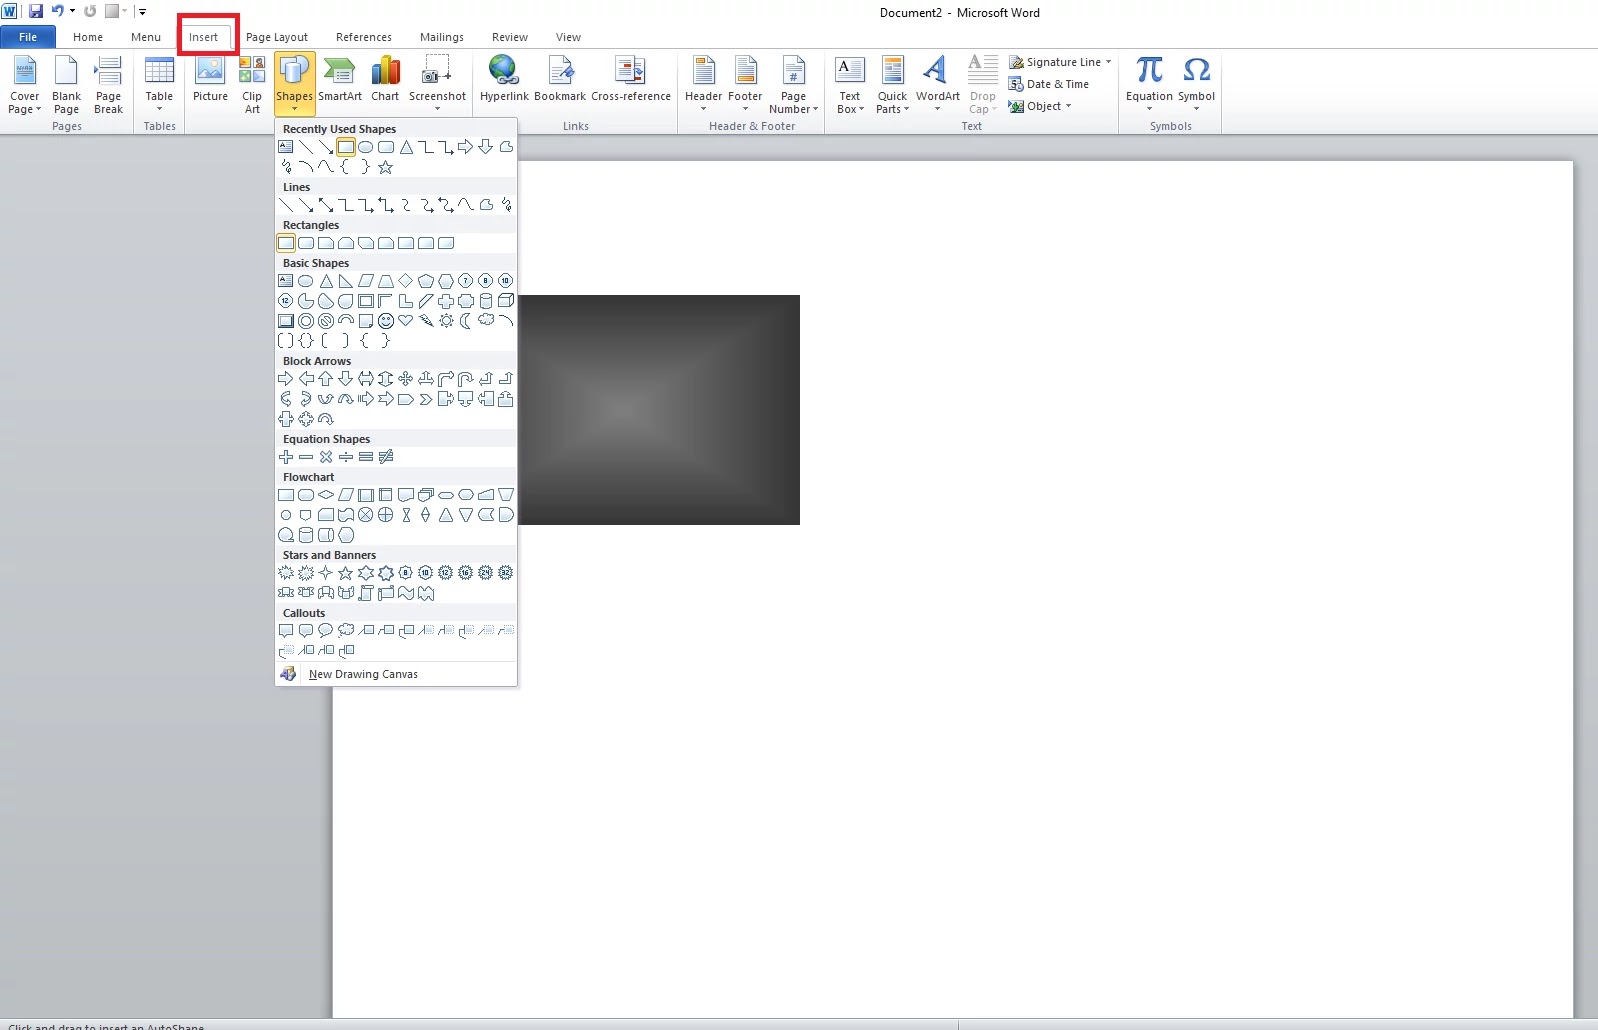Pick the Freeform shape under Lines

[x=486, y=205]
